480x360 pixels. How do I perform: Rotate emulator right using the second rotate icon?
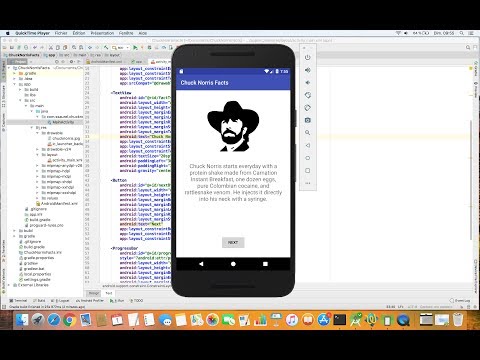pyautogui.click(x=308, y=108)
